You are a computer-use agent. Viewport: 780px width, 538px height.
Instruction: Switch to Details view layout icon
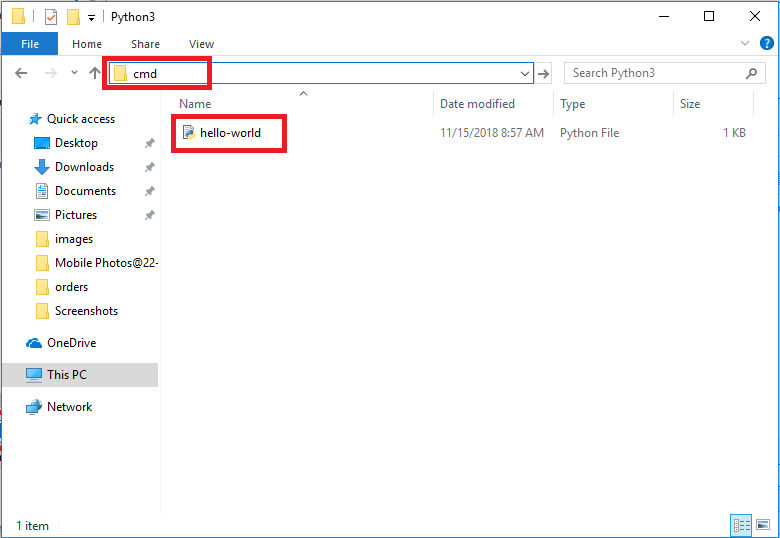tap(741, 525)
